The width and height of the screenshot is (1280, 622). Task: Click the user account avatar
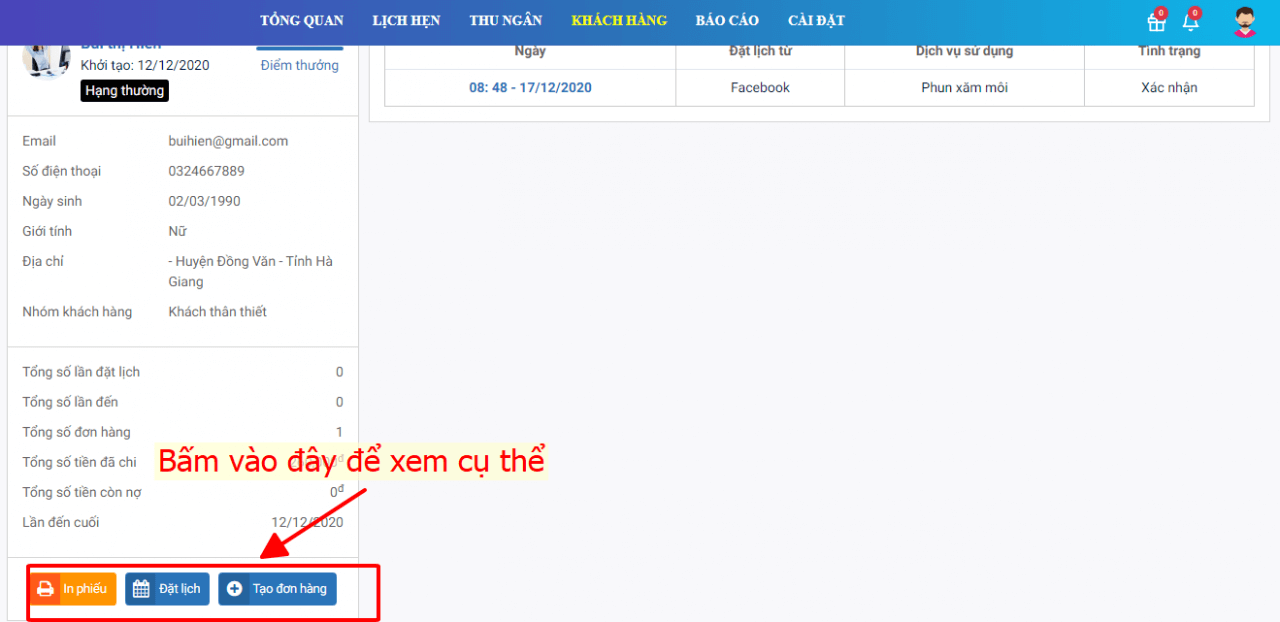(x=1244, y=22)
